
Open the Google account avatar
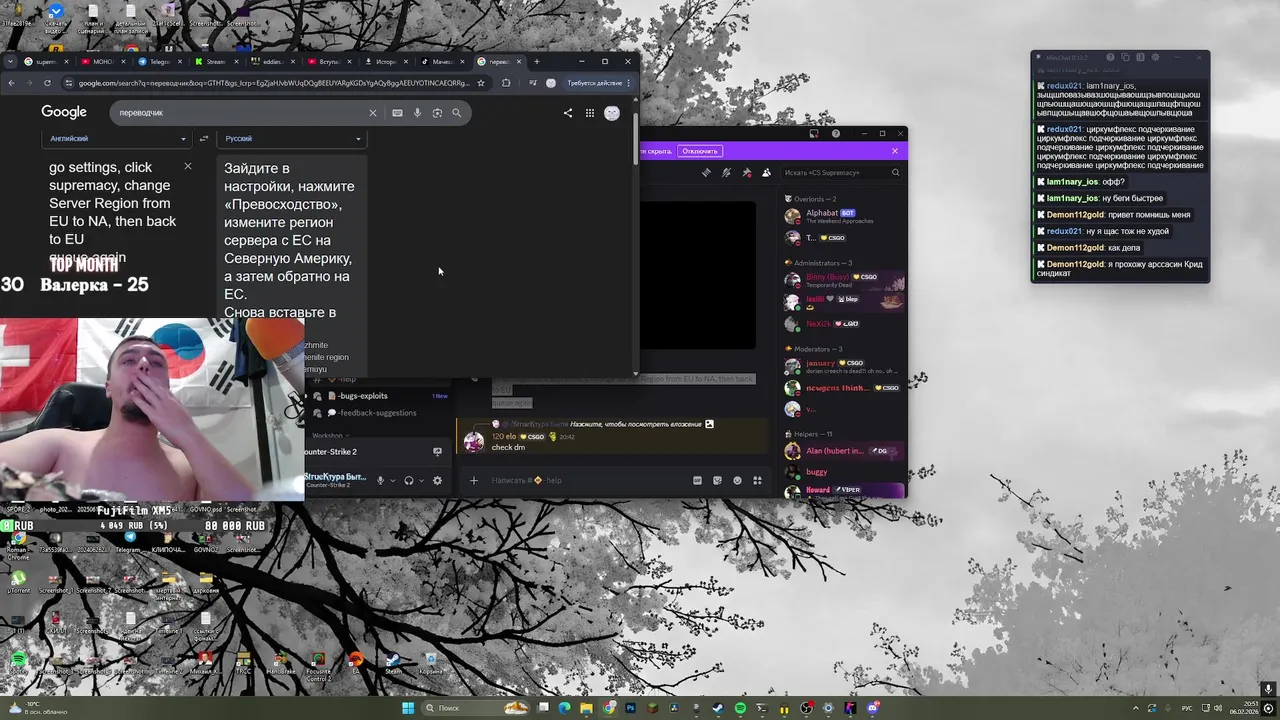click(612, 113)
